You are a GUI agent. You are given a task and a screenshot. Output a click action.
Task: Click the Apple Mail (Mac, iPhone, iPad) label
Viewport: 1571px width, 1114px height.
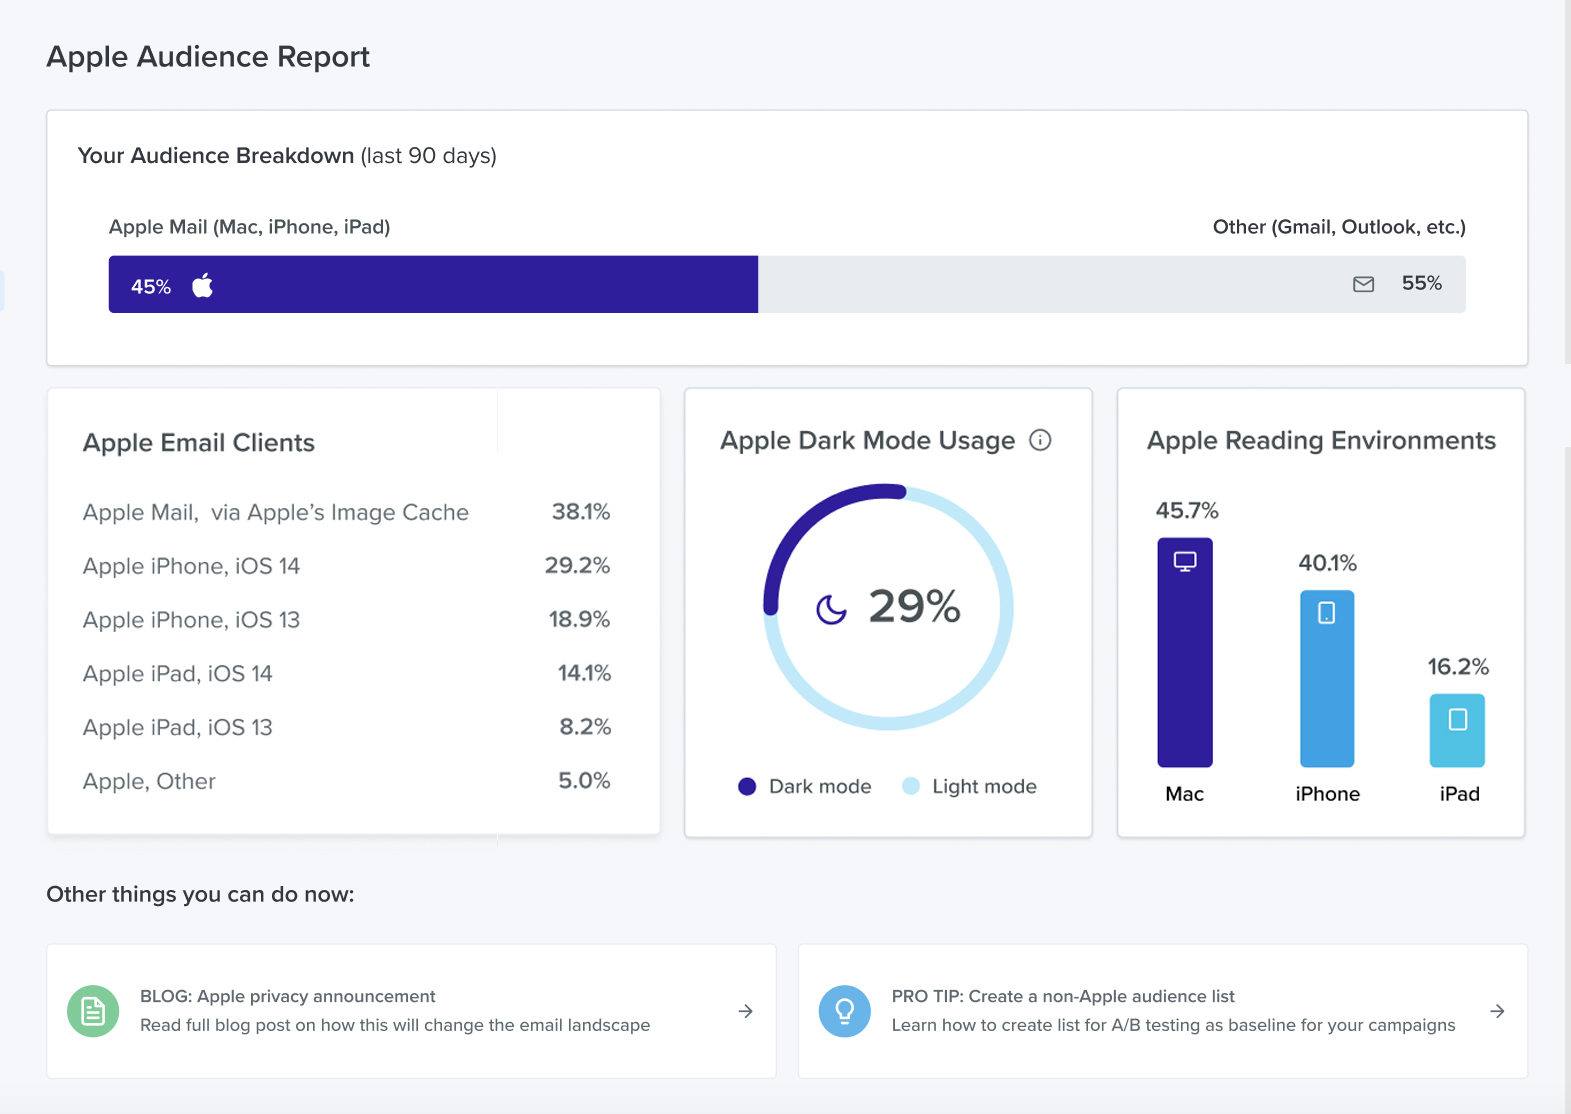249,227
